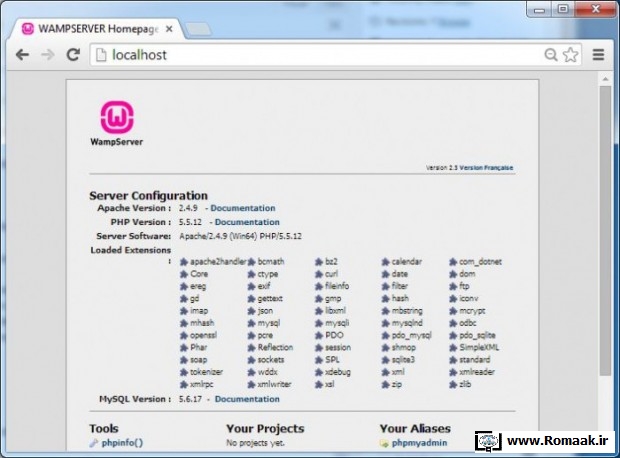Click the puzzle icon beside zlib
This screenshot has height=458, width=620.
(453, 384)
